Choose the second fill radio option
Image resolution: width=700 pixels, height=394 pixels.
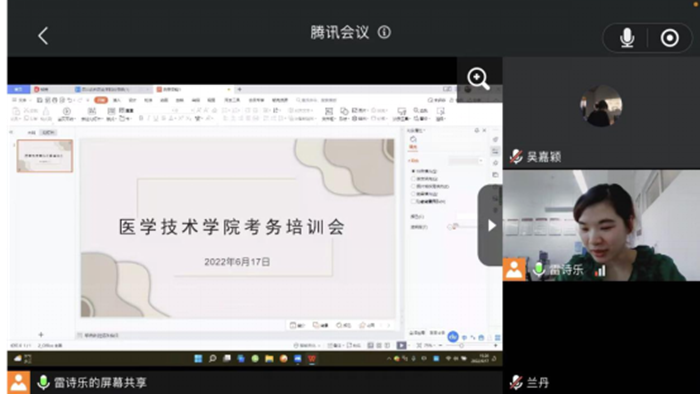pyautogui.click(x=413, y=178)
